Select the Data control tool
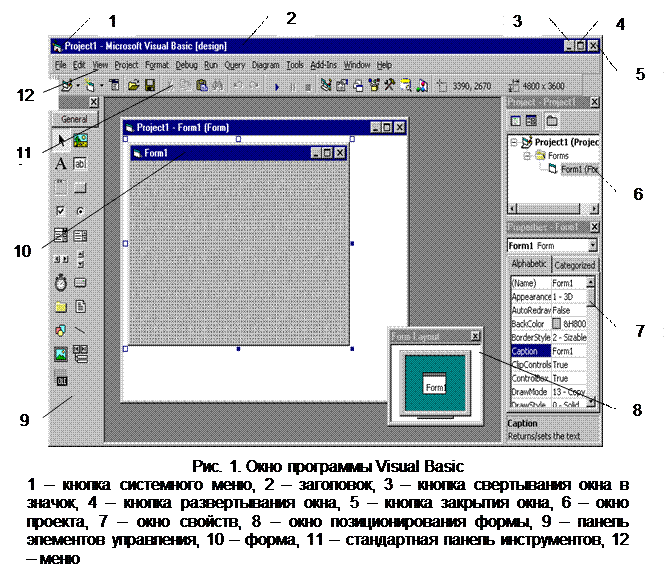 click(80, 354)
